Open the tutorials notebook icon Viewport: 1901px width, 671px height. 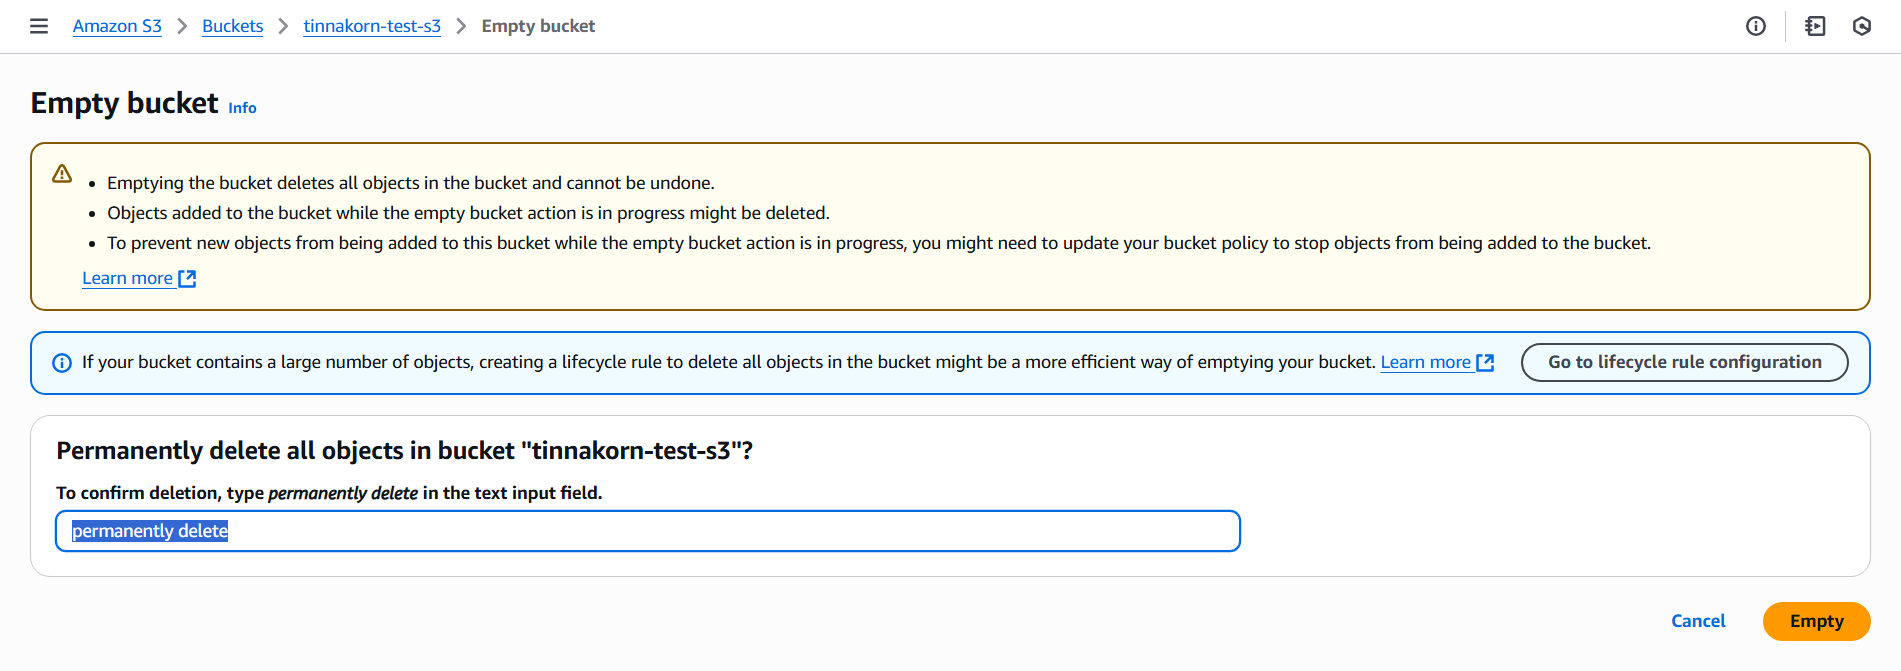tap(1815, 26)
